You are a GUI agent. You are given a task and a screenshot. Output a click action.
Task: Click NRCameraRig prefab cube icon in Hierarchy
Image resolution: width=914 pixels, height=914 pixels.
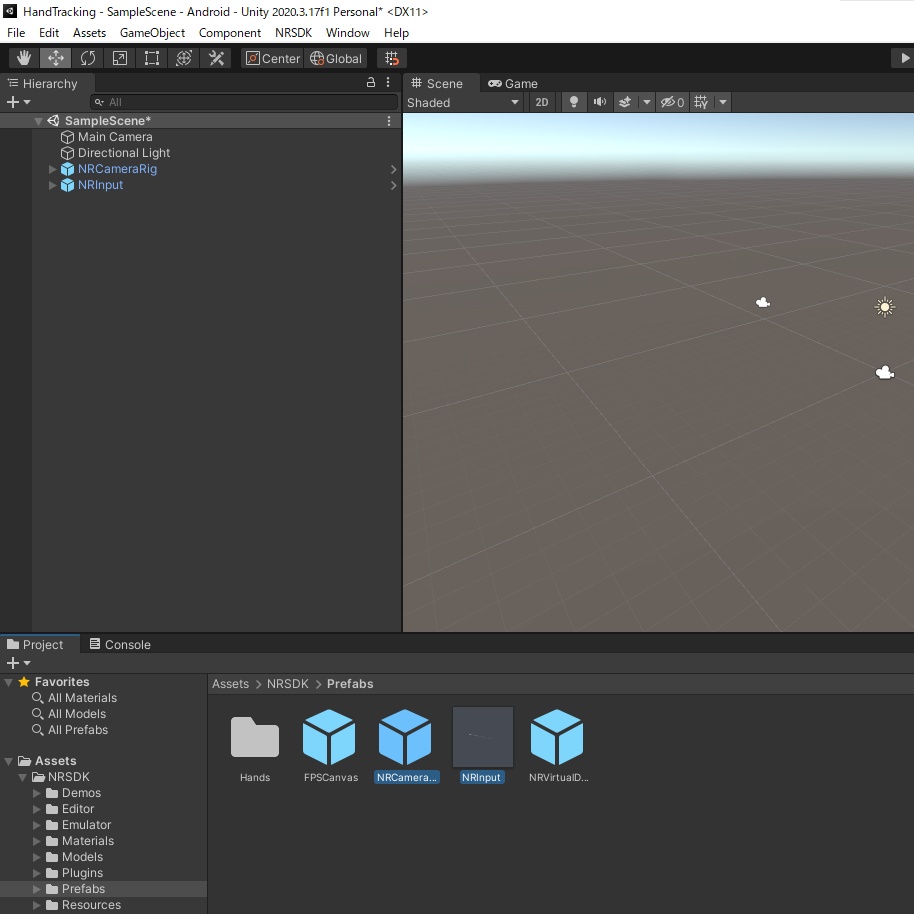[68, 169]
